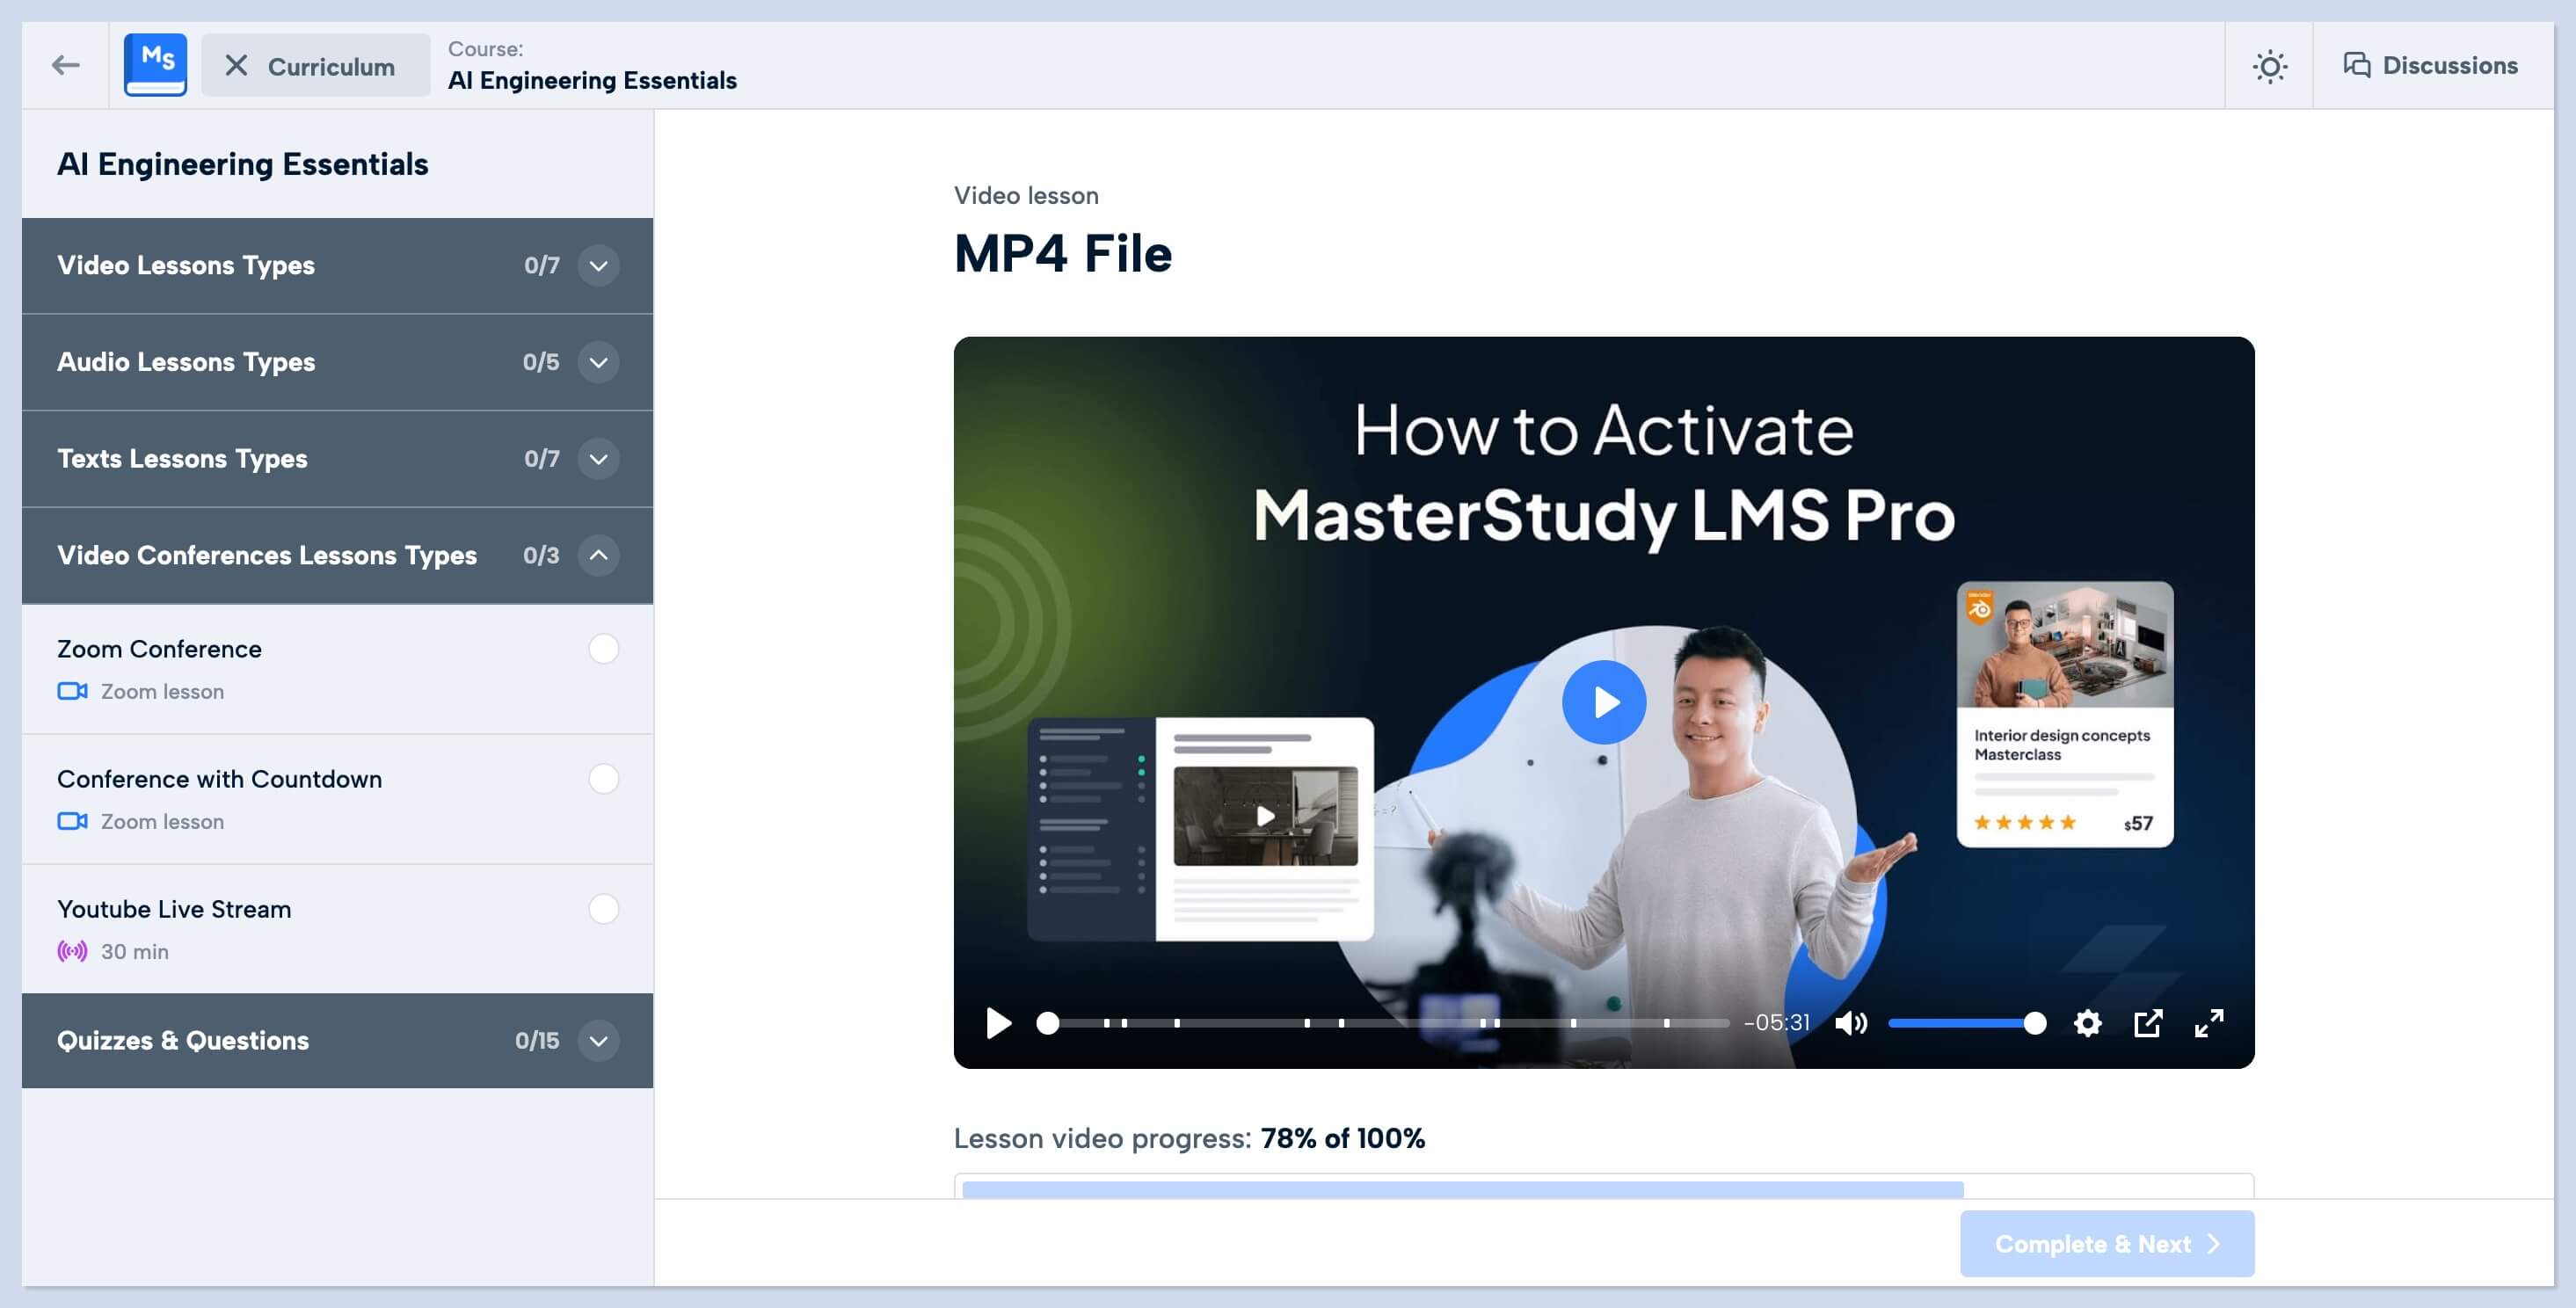Enter fullscreen video mode
This screenshot has height=1308, width=2576.
click(2209, 1023)
